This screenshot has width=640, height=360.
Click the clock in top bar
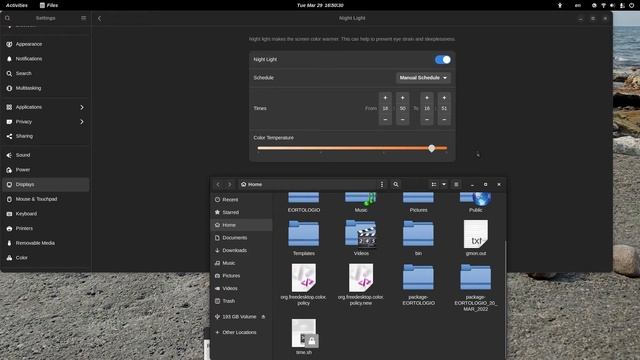(320, 5)
